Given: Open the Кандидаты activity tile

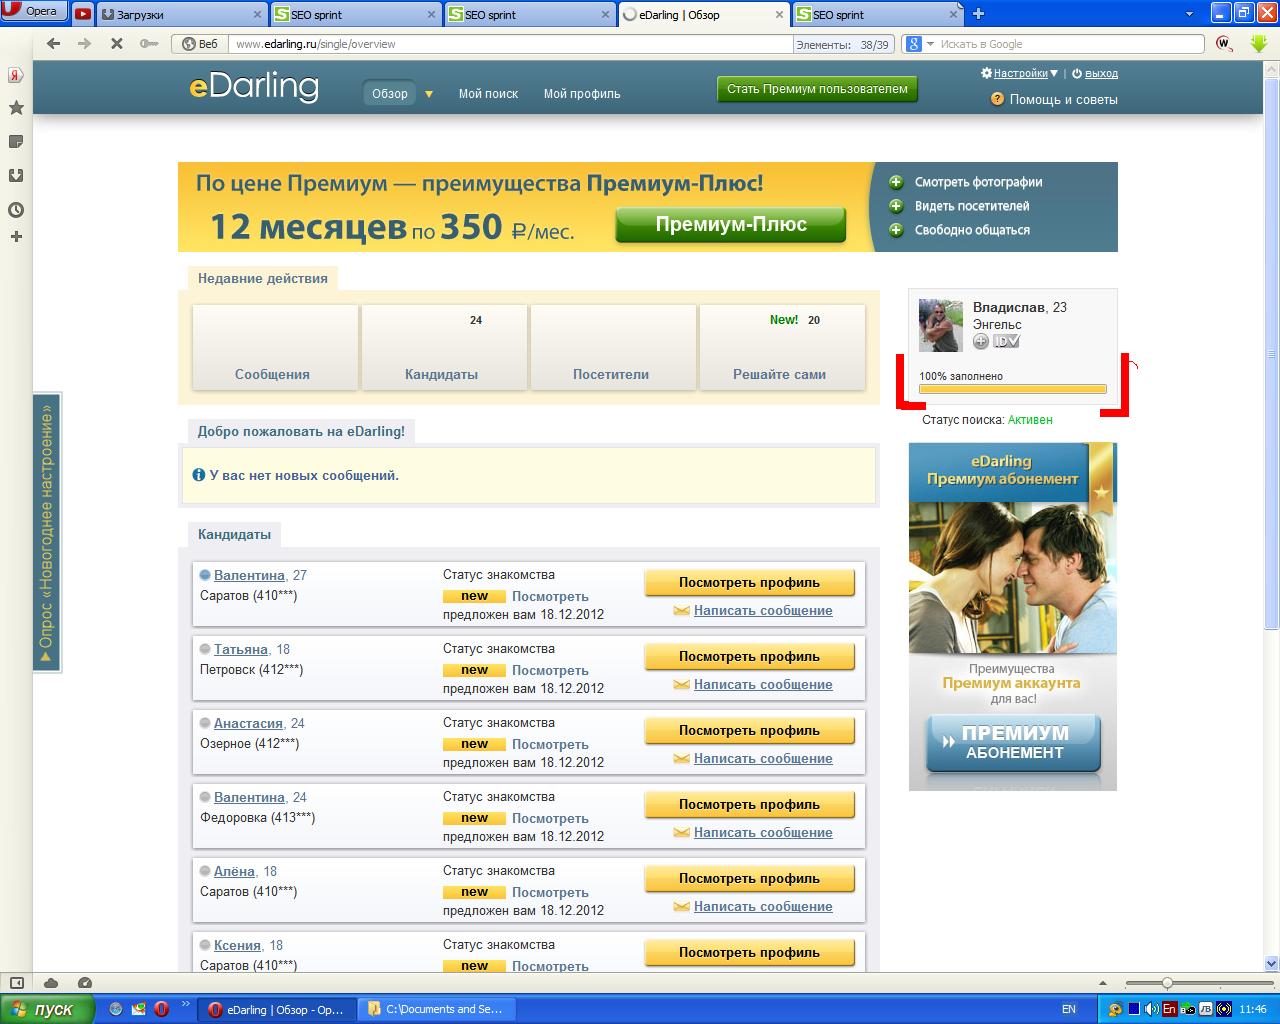Looking at the screenshot, I should [x=442, y=346].
